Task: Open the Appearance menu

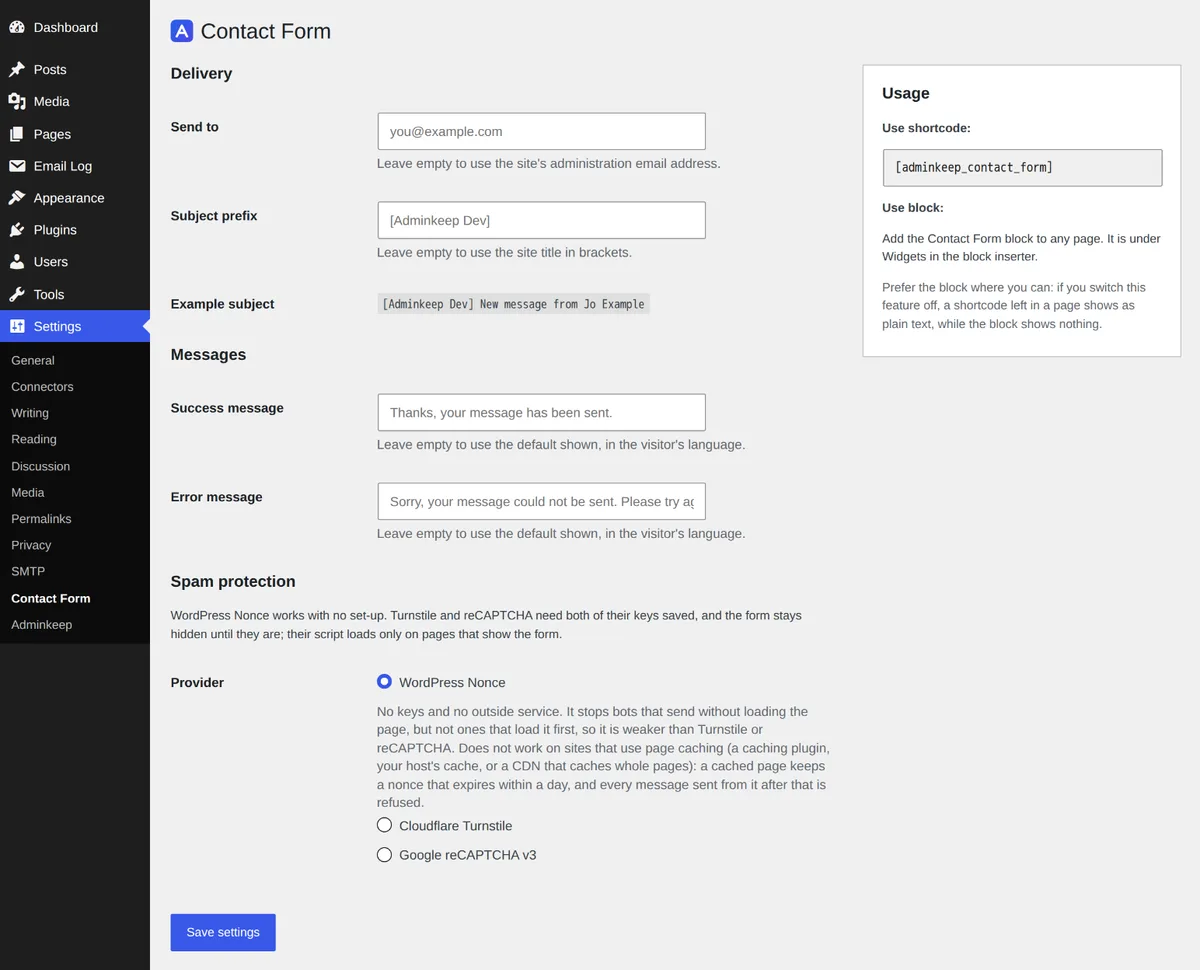Action: point(75,198)
